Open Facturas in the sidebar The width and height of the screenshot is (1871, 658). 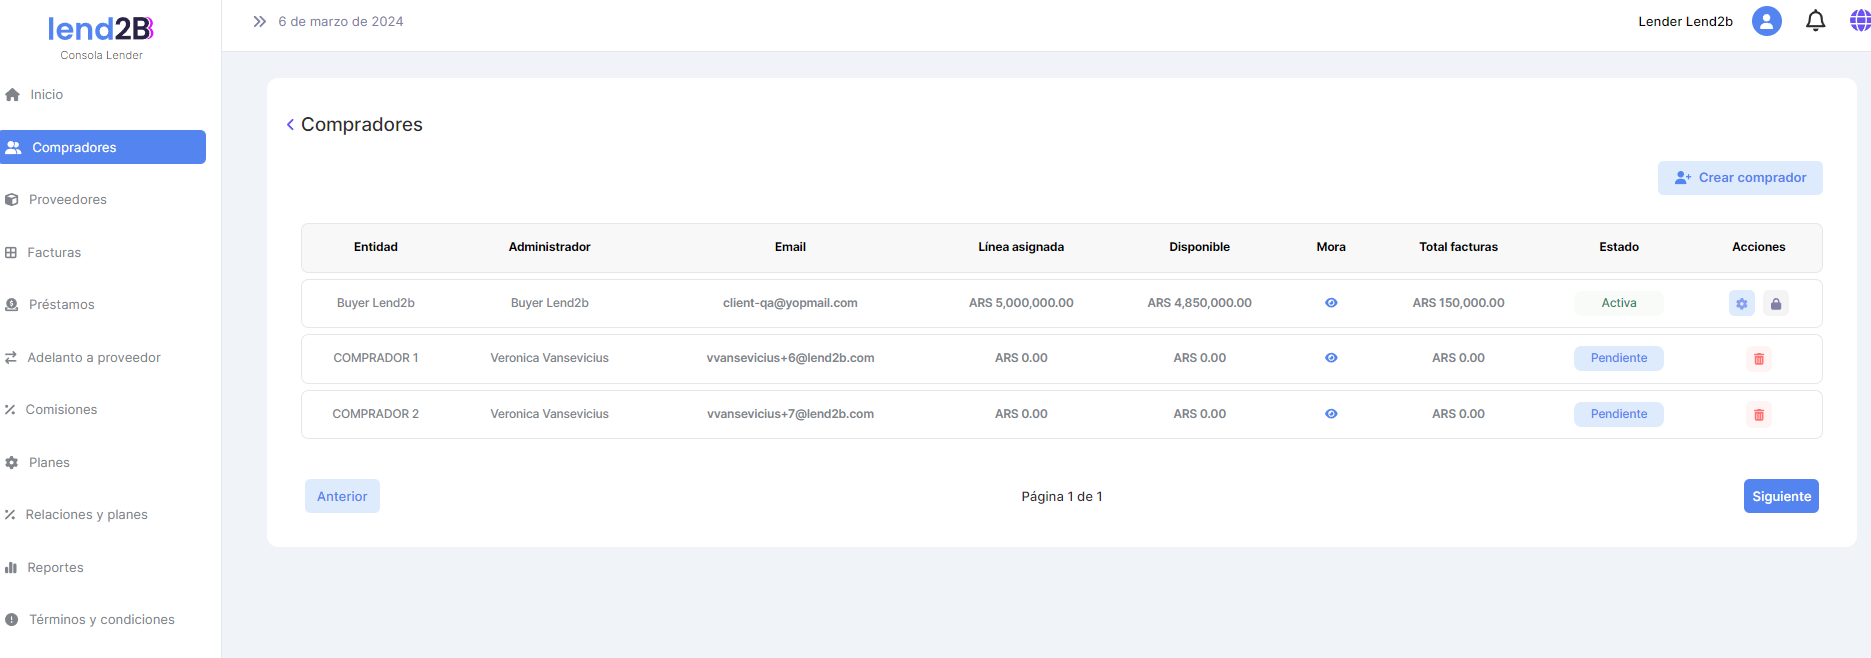(x=54, y=253)
